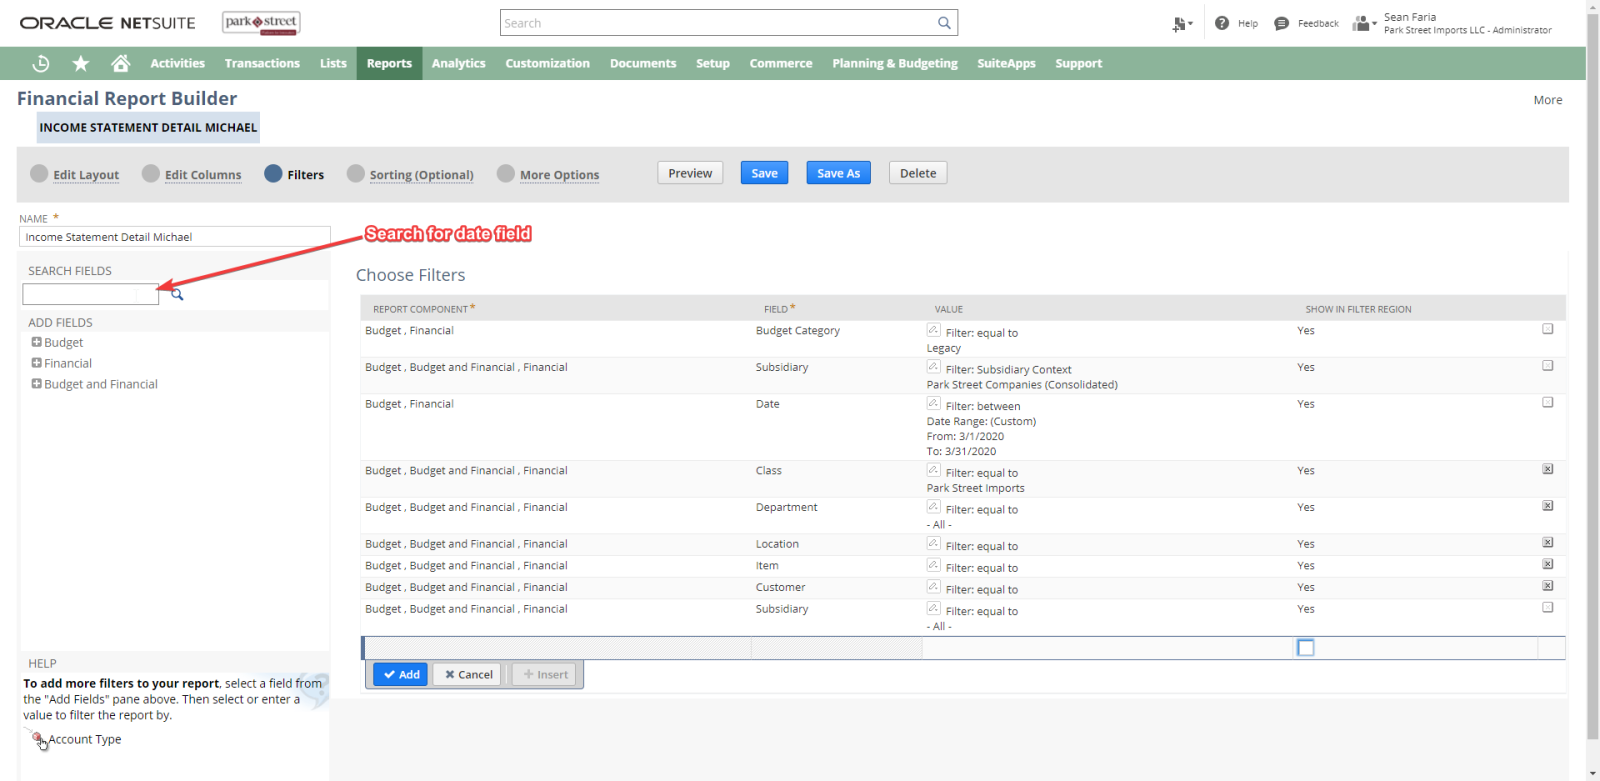Image resolution: width=1600 pixels, height=781 pixels.
Task: Open the Shortcuts star icon
Action: pyautogui.click(x=81, y=63)
